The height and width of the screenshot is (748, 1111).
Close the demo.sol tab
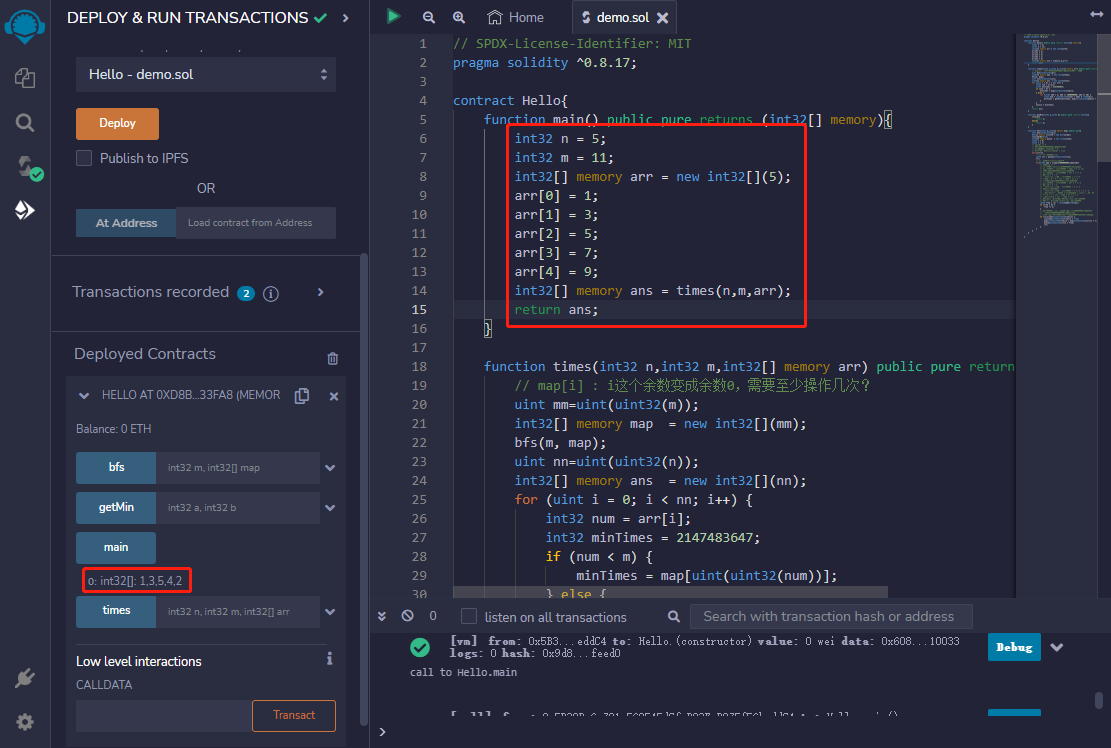click(x=662, y=18)
